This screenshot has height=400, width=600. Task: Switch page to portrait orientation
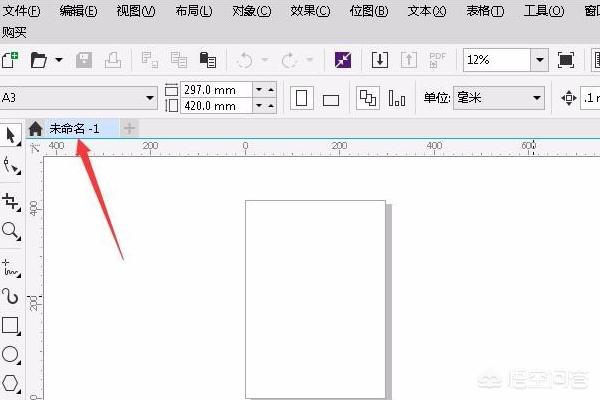click(x=301, y=99)
